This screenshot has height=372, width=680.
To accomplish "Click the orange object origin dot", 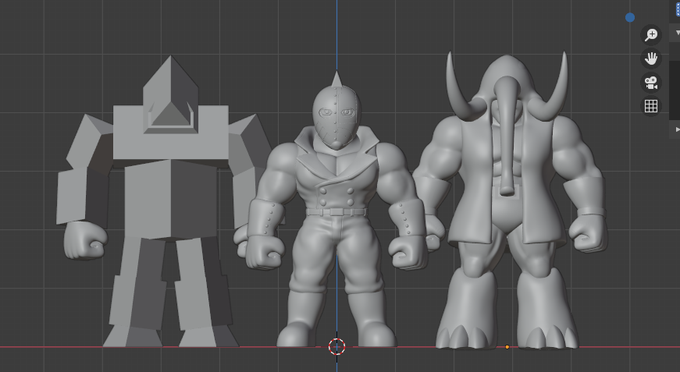I will tap(507, 347).
